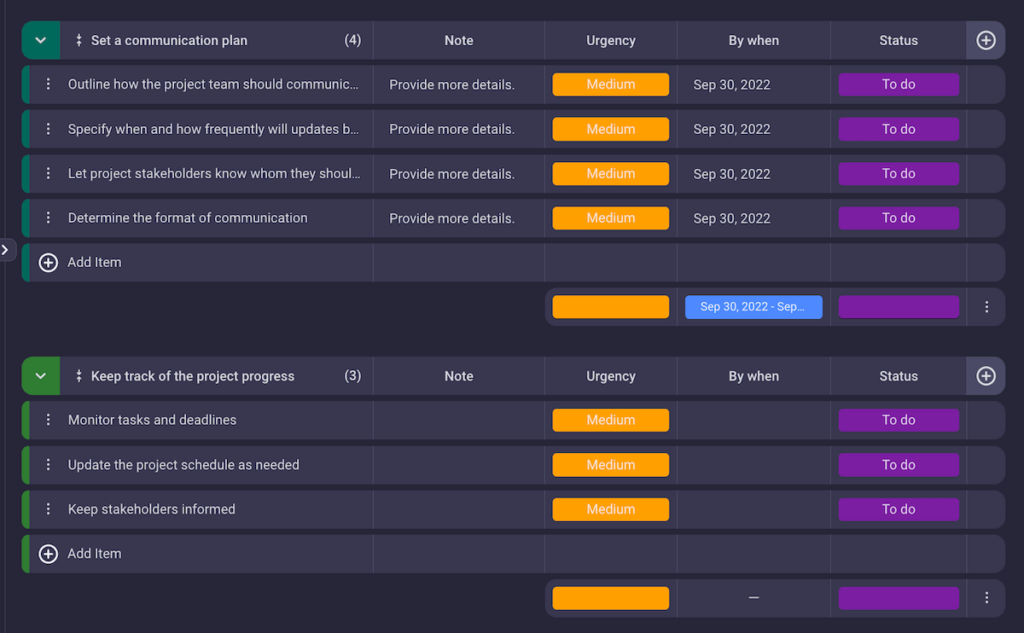Open the row menu for Determine the format of communication
The width and height of the screenshot is (1024, 633).
coord(47,217)
